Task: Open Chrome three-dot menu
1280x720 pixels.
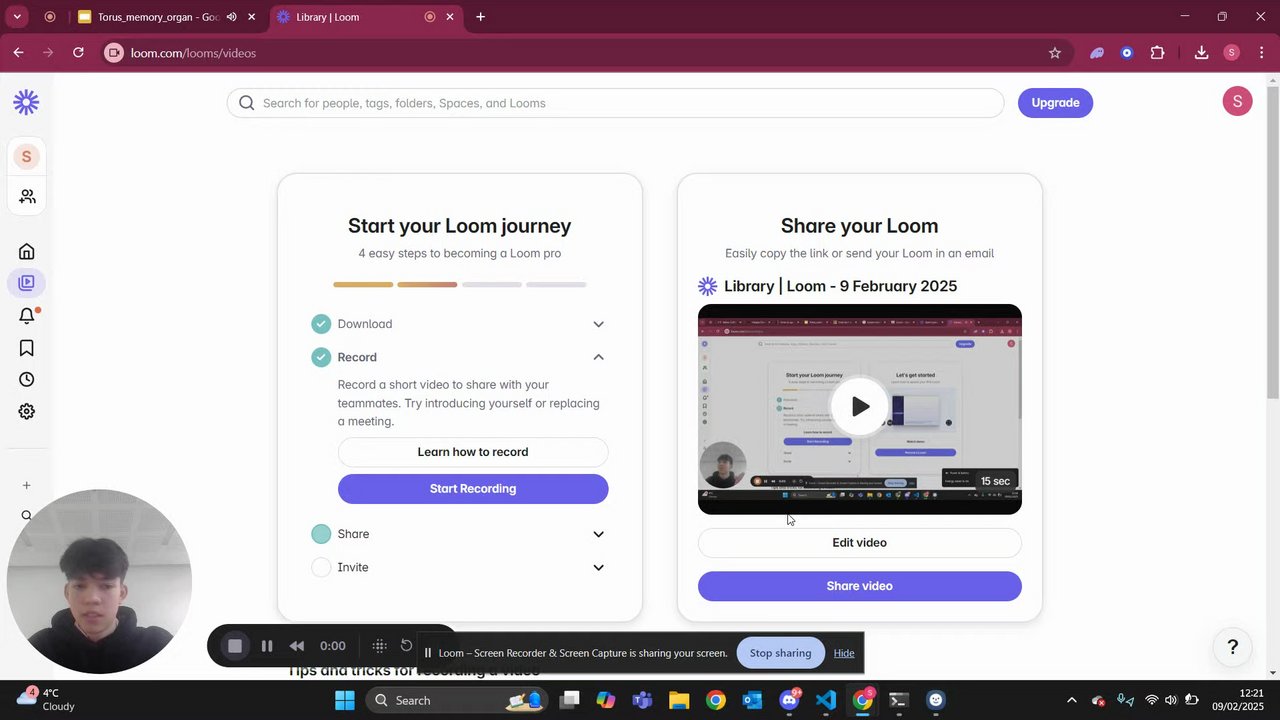Action: [1261, 53]
